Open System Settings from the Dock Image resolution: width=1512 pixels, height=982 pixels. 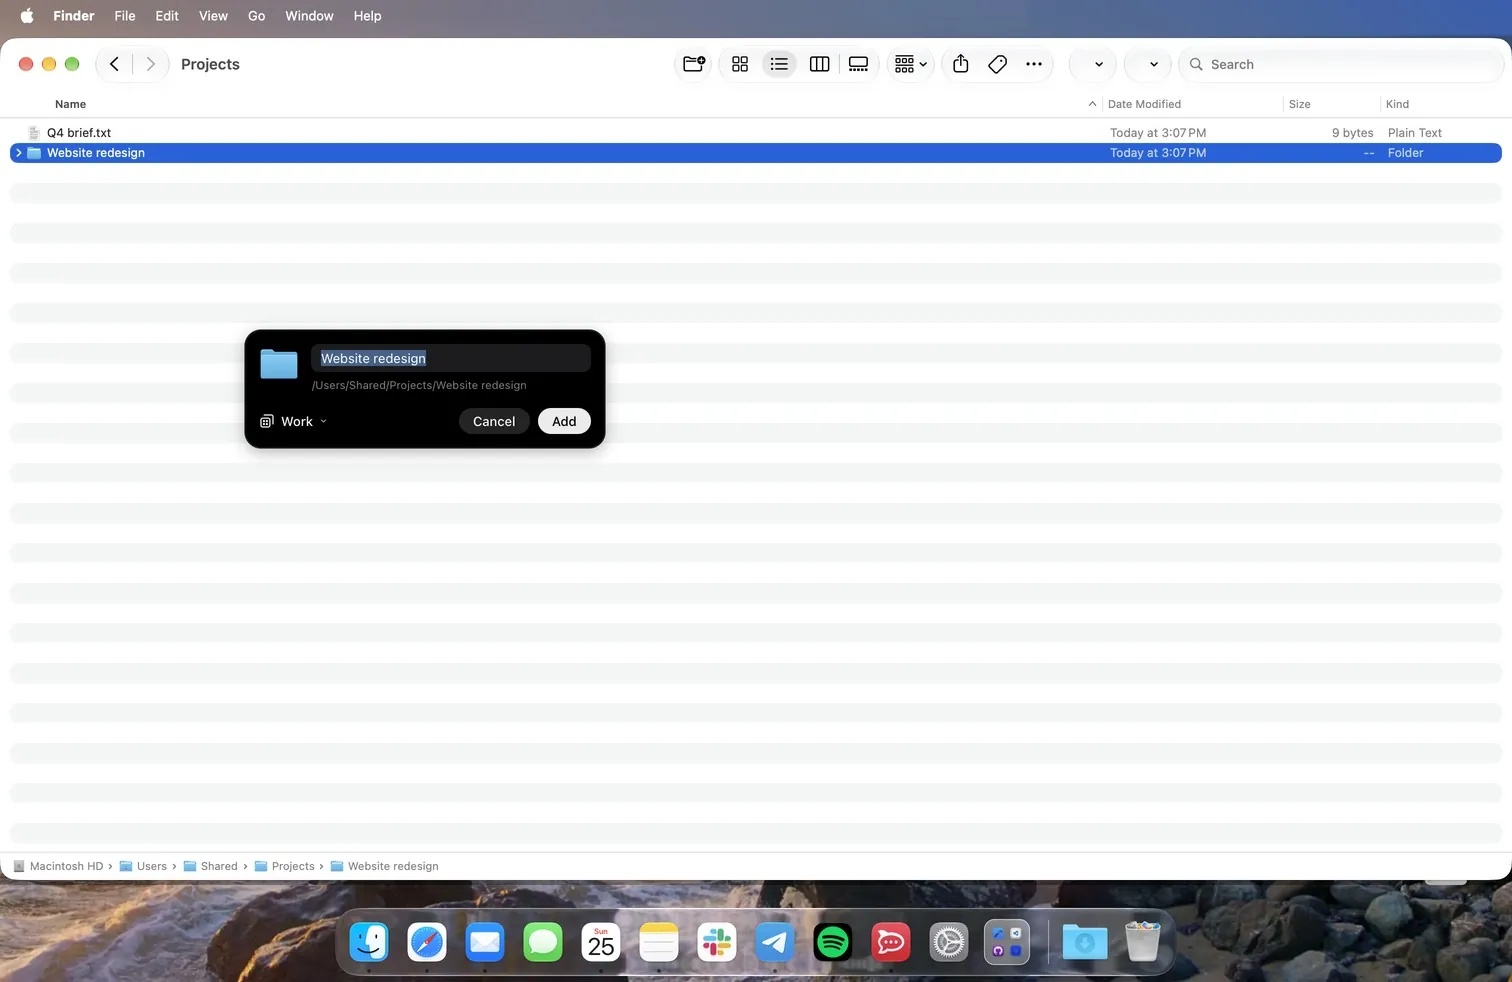(x=949, y=942)
